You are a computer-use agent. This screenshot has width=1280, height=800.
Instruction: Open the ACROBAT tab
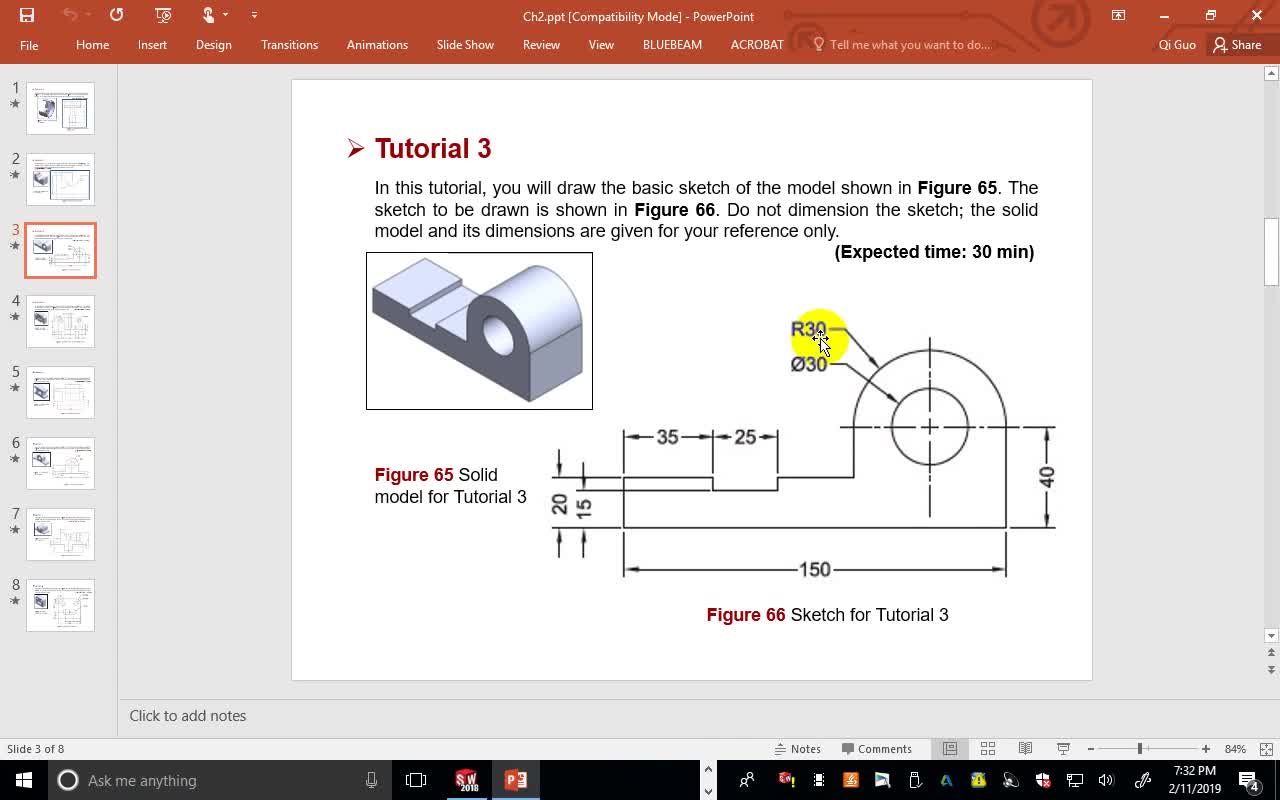click(757, 45)
